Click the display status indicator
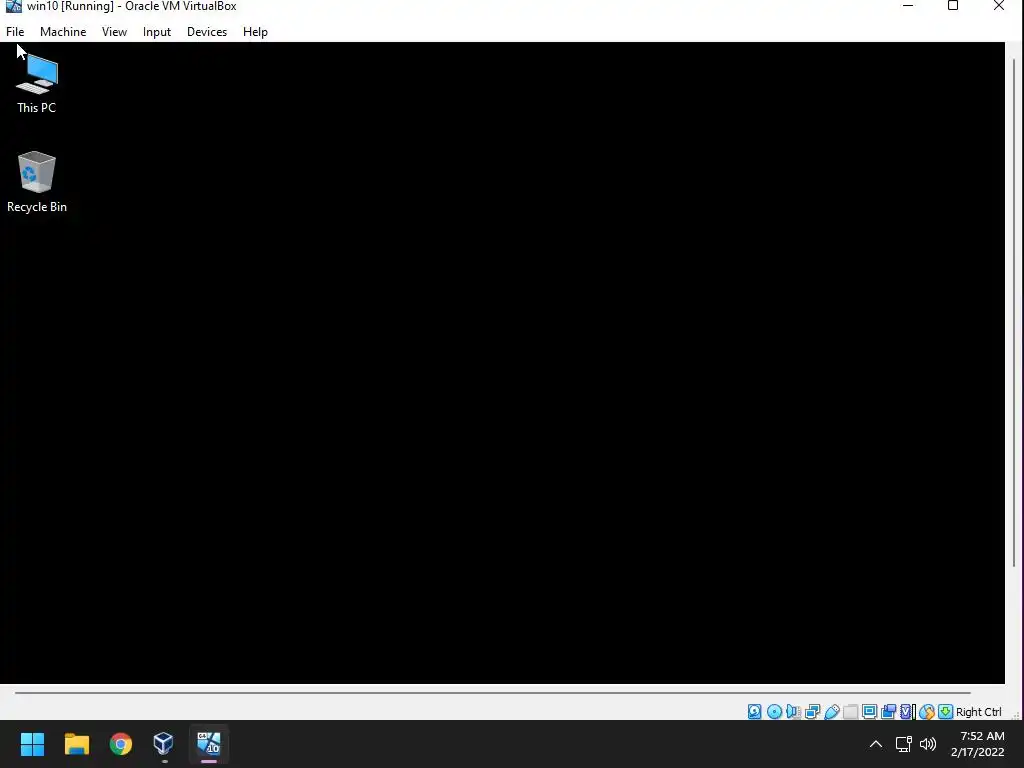 [869, 712]
